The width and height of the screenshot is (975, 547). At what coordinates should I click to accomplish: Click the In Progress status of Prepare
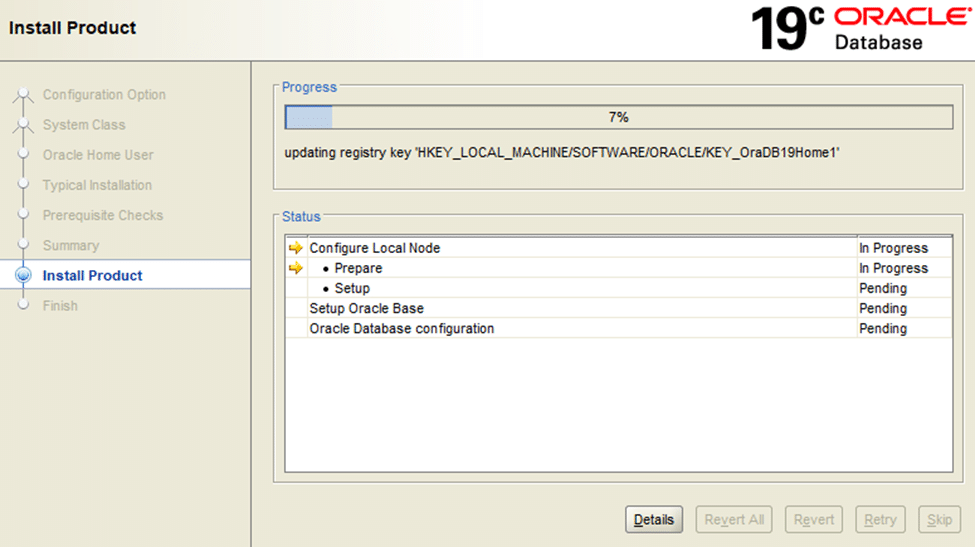[894, 268]
